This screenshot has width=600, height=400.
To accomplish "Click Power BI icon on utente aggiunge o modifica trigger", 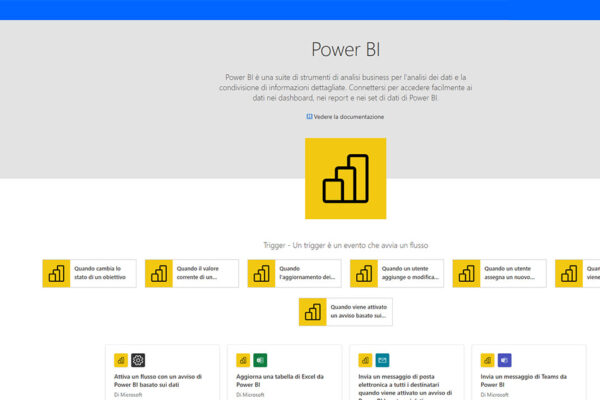I will pyautogui.click(x=364, y=273).
